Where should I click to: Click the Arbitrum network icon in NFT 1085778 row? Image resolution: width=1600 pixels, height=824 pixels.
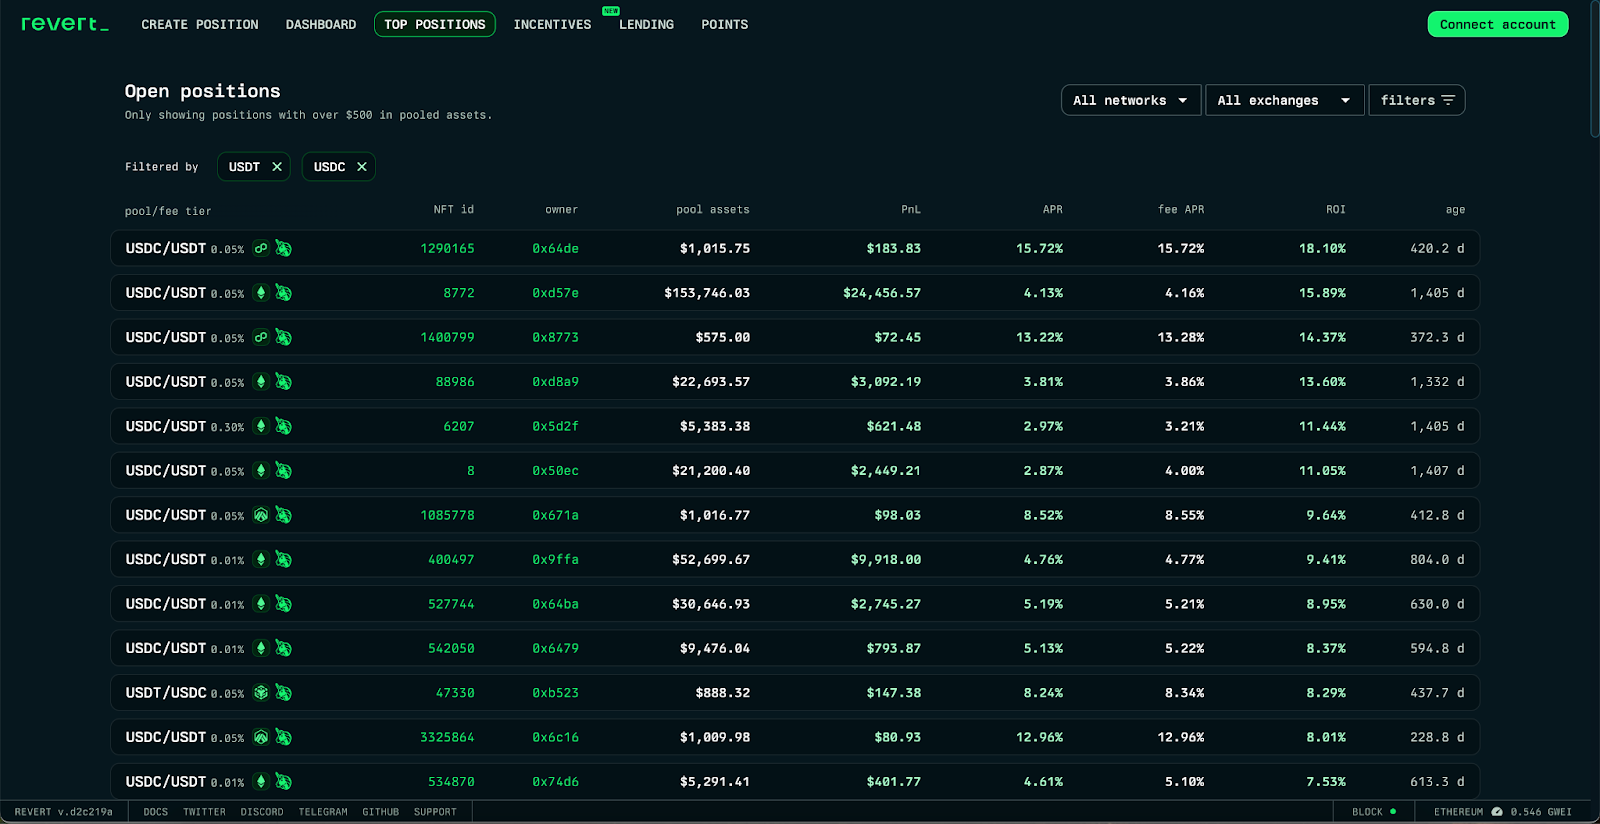(x=261, y=515)
